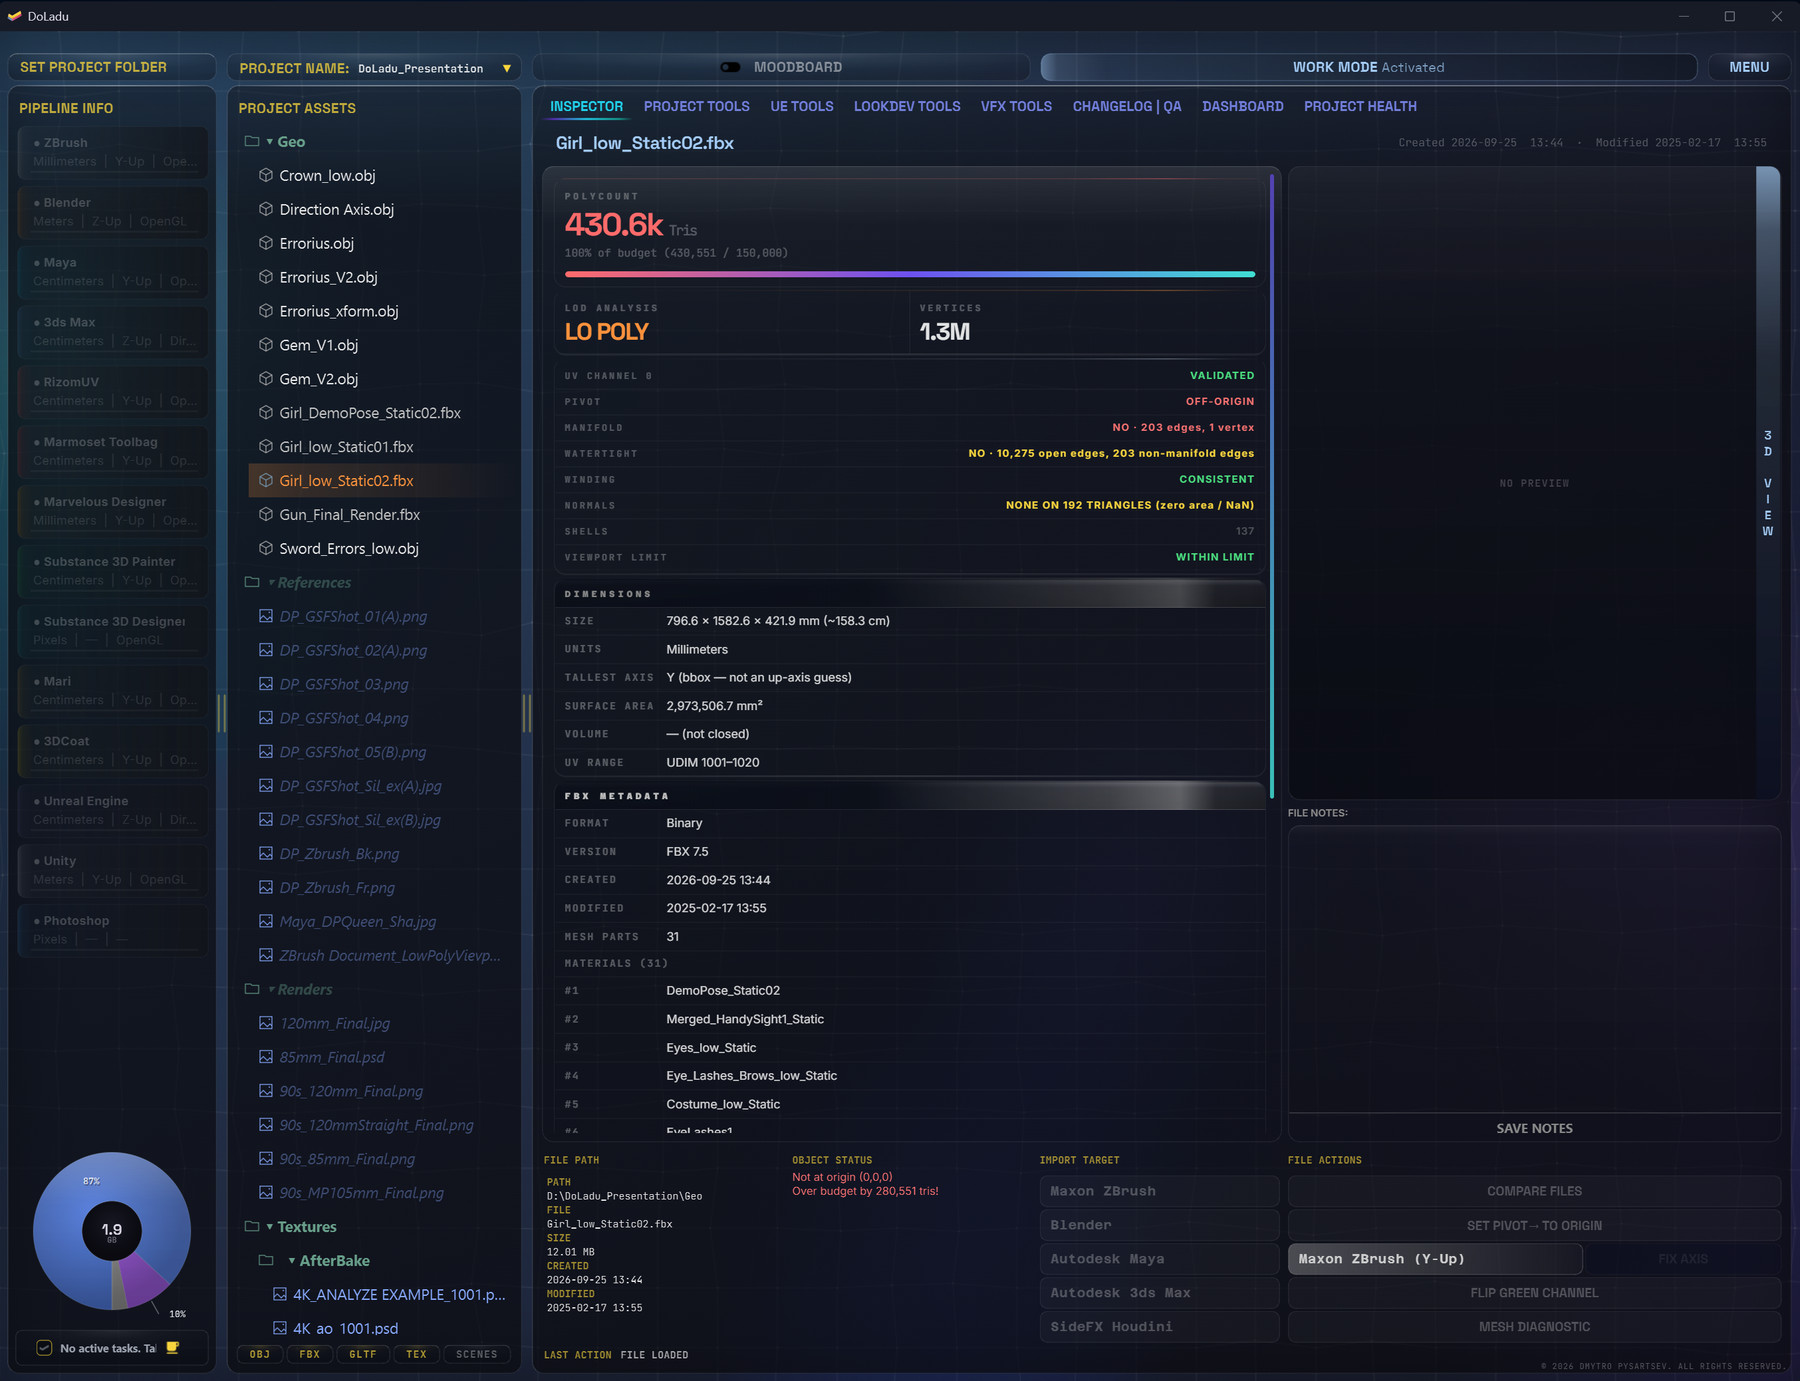
Task: Click the polycount budget progress bar
Action: 910,274
